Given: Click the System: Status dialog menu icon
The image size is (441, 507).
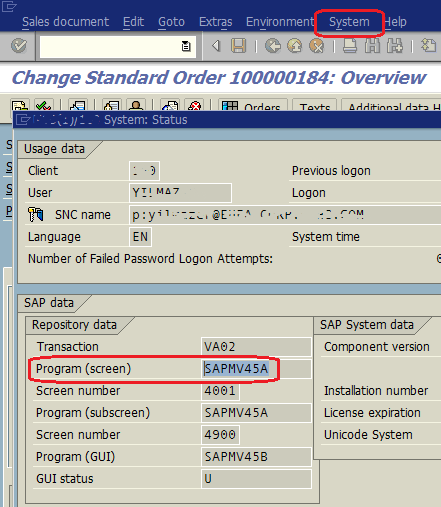Looking at the screenshot, I should click(x=23, y=119).
